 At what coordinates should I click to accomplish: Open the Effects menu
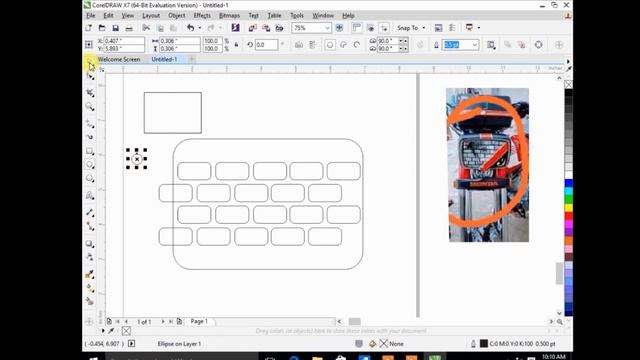pyautogui.click(x=202, y=16)
